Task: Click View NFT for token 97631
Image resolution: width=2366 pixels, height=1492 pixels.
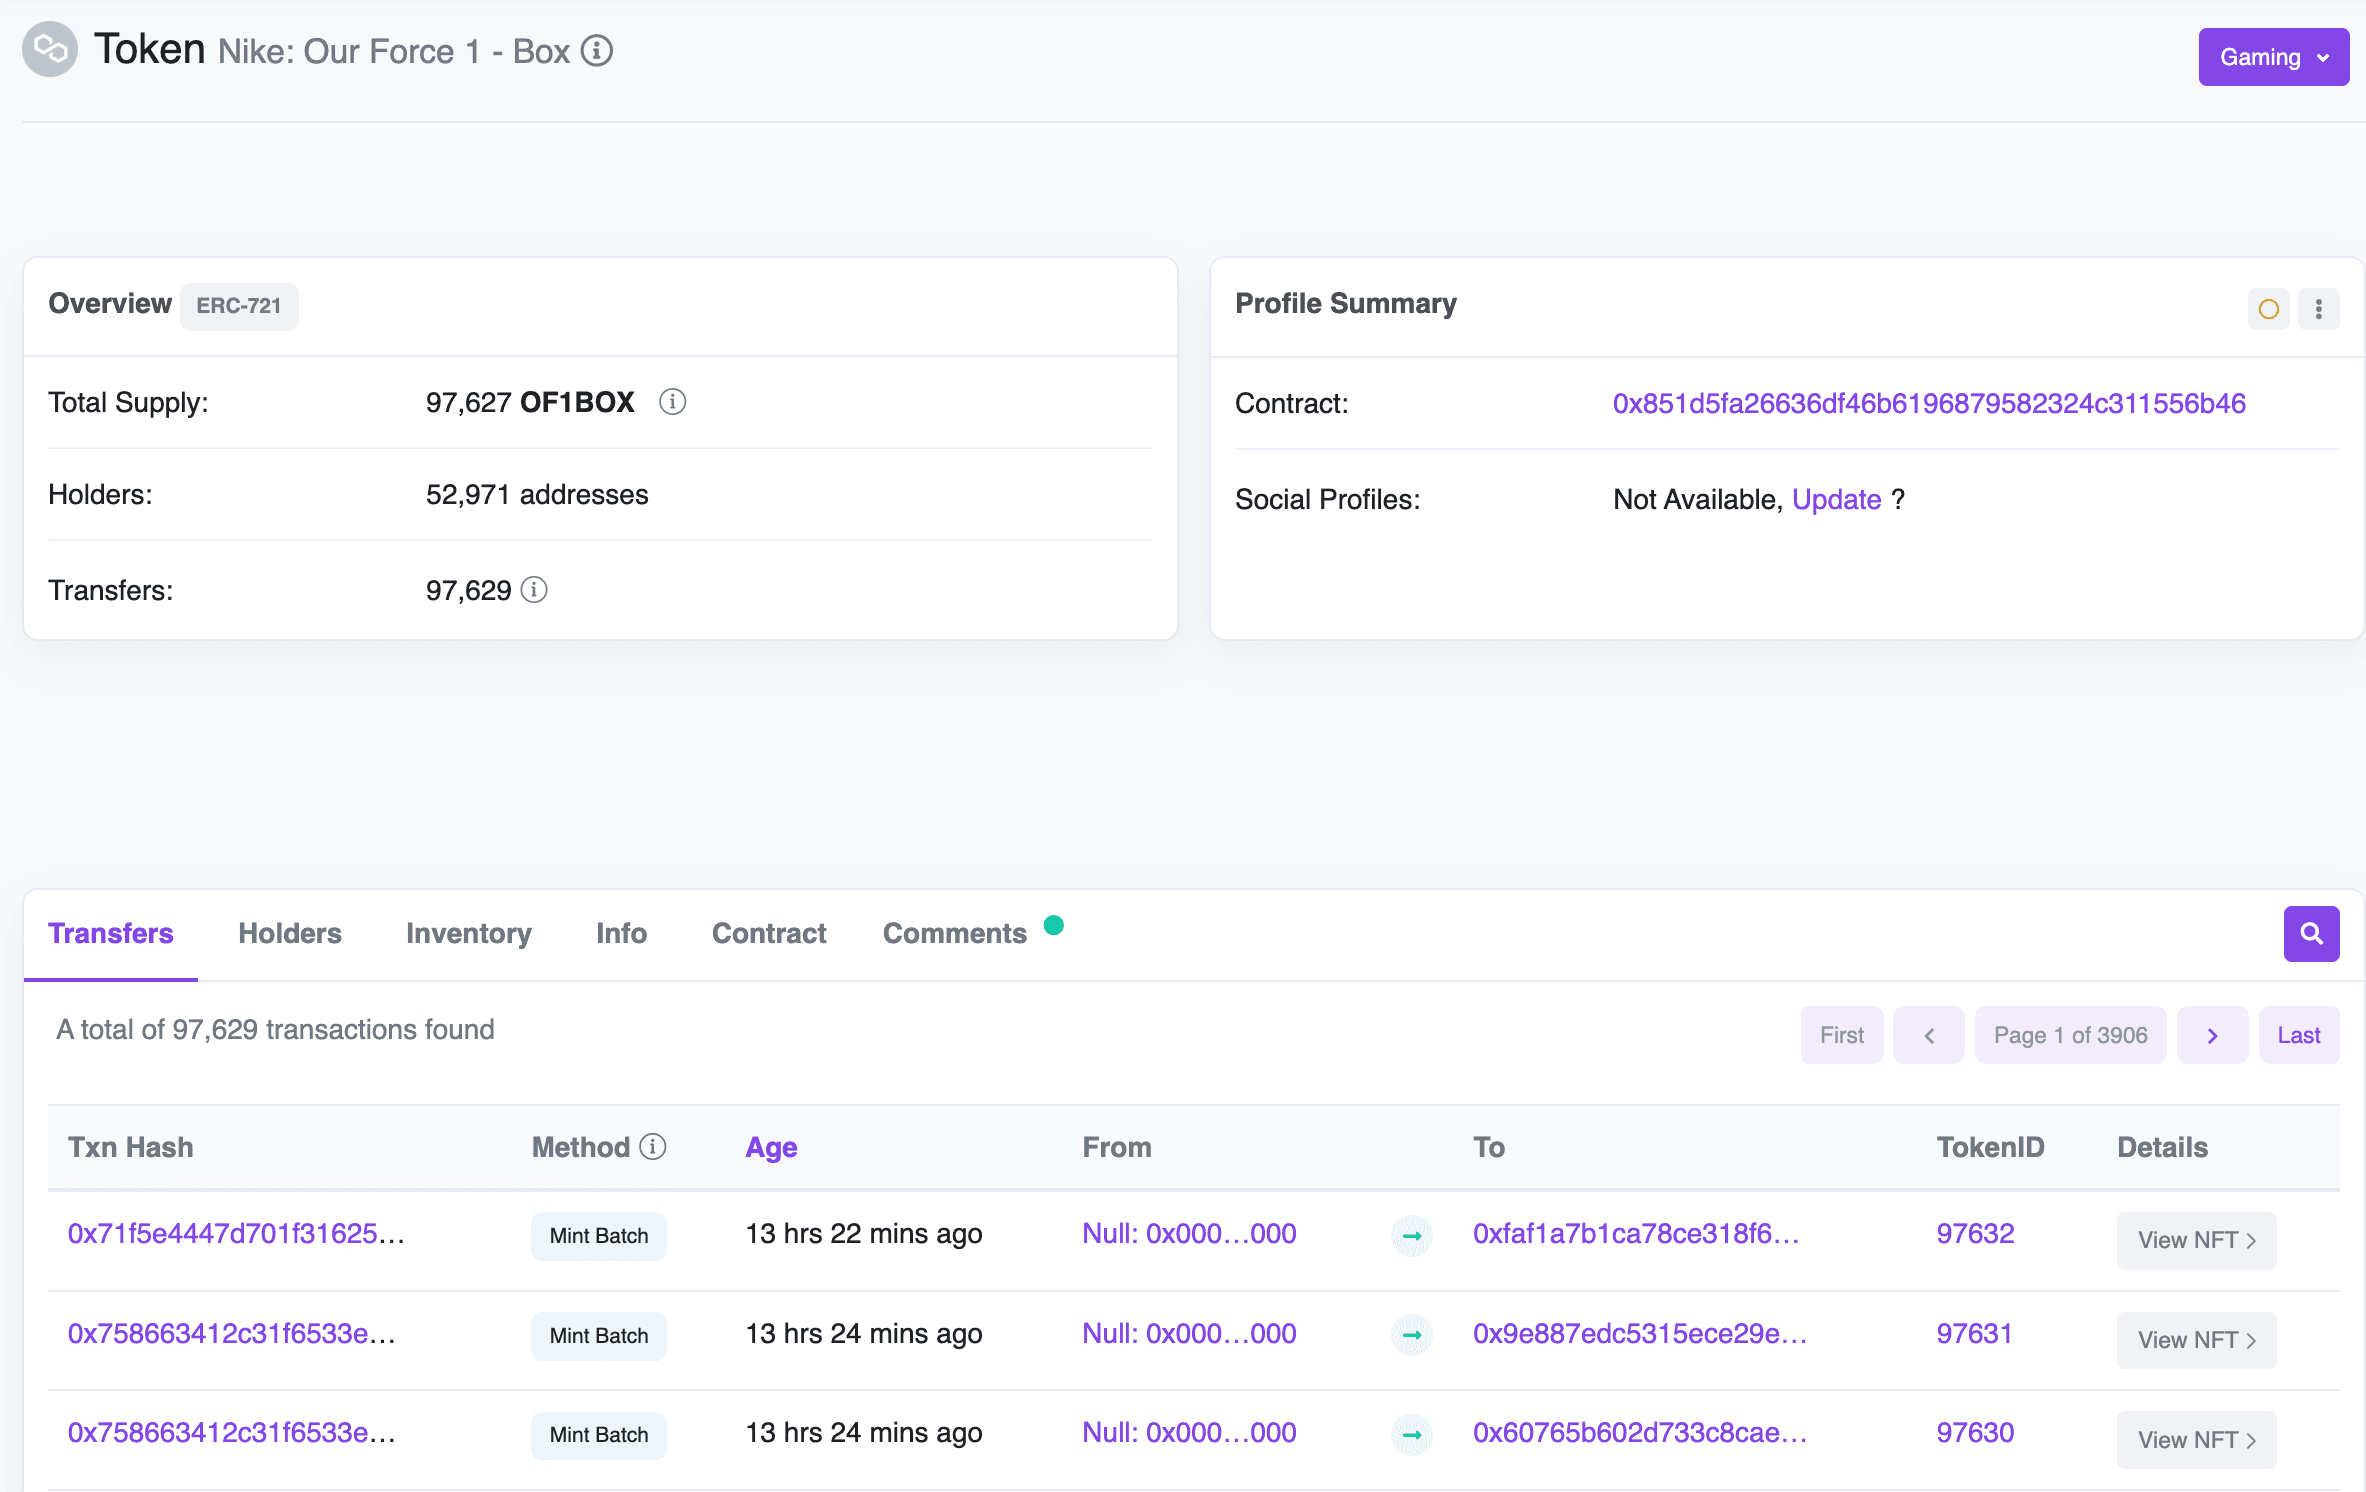Action: (x=2196, y=1340)
